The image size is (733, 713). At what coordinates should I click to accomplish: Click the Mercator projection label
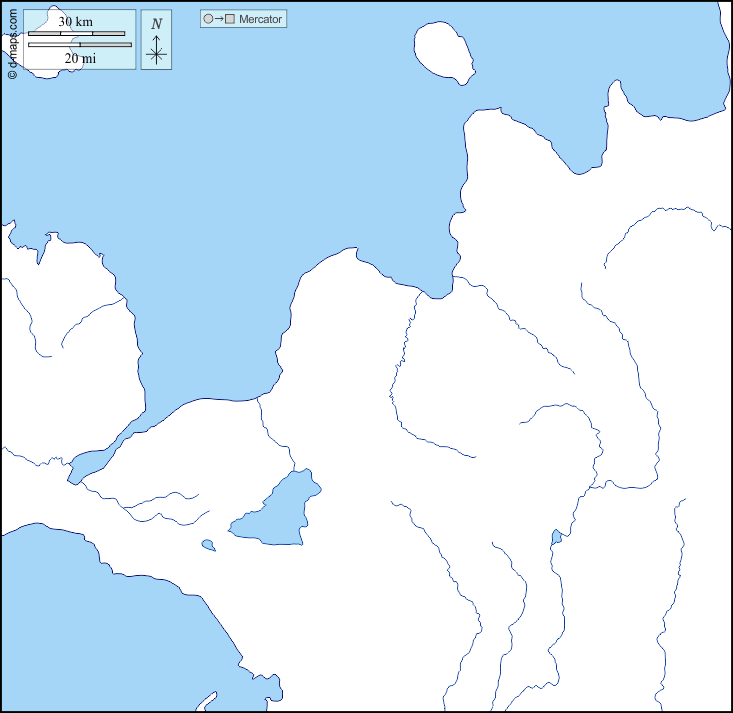[x=260, y=19]
